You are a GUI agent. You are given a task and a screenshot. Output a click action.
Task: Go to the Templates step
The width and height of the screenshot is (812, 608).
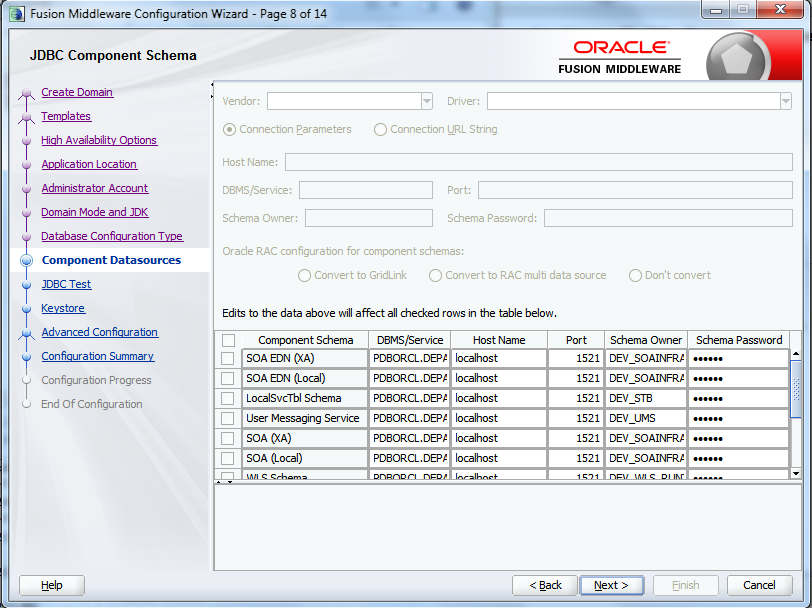coord(66,116)
